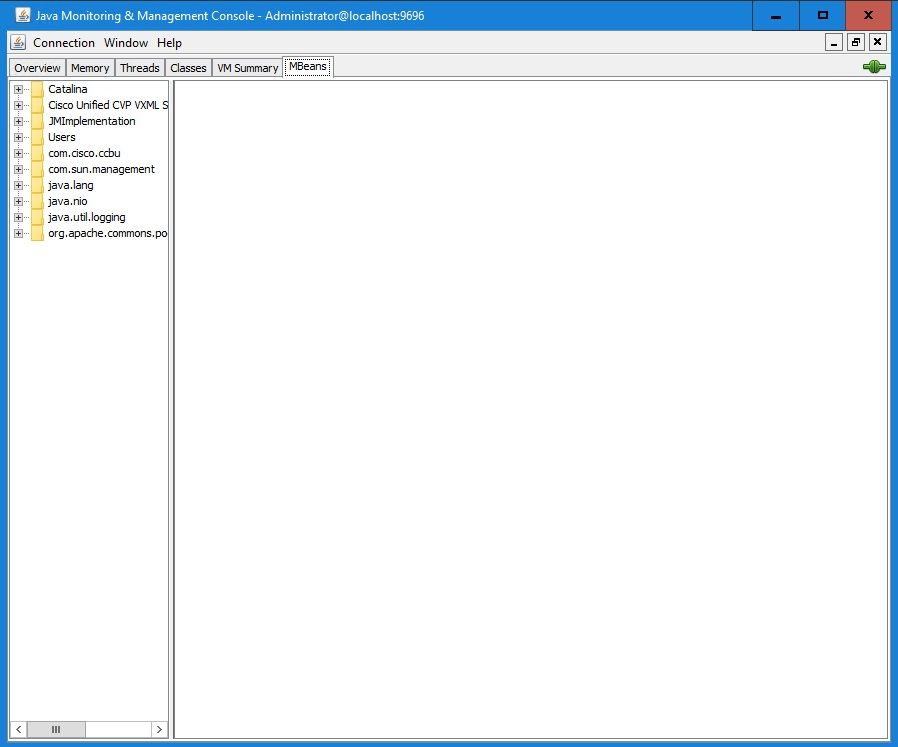Switch to the VM Summary tab
Image resolution: width=898 pixels, height=747 pixels.
[x=247, y=68]
